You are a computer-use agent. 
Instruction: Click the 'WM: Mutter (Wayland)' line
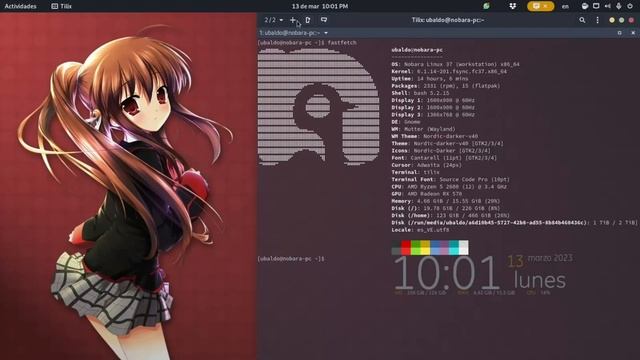click(423, 129)
